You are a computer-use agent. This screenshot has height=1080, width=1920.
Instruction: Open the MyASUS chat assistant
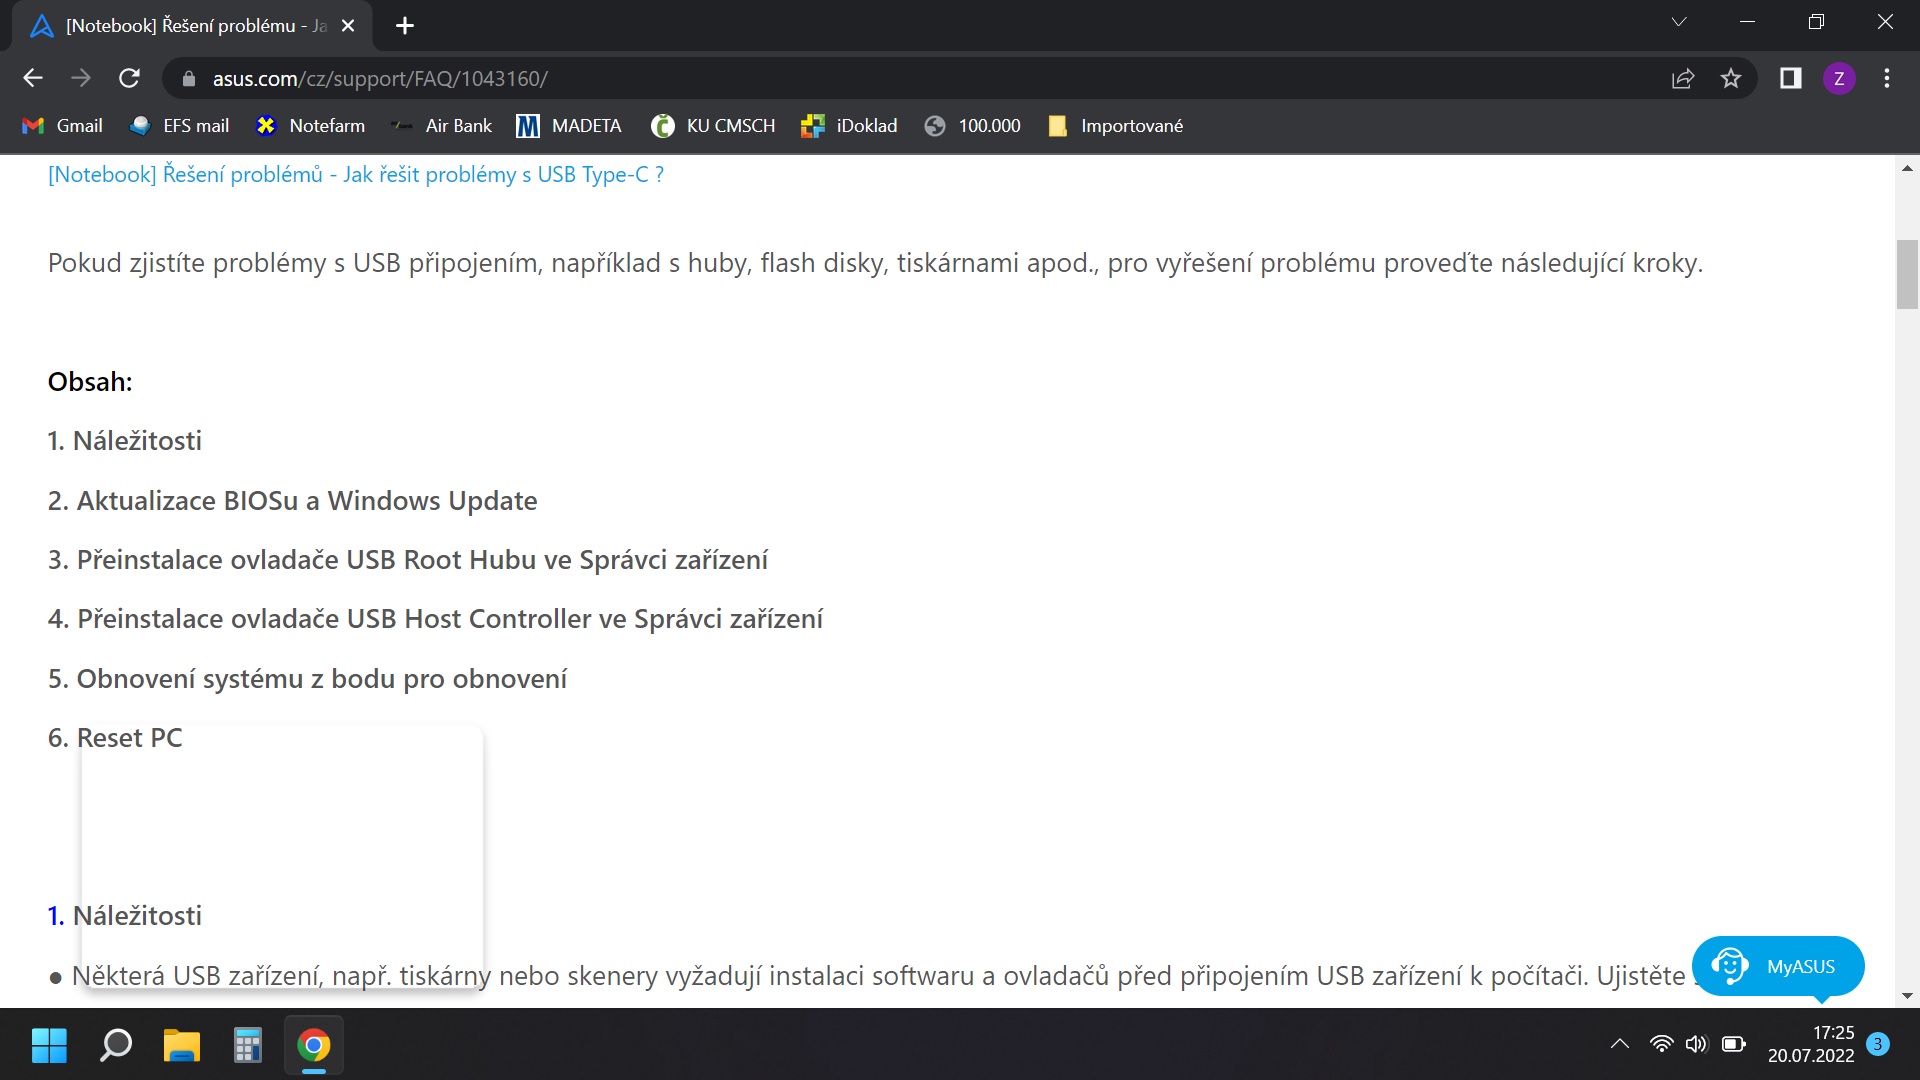[1777, 966]
